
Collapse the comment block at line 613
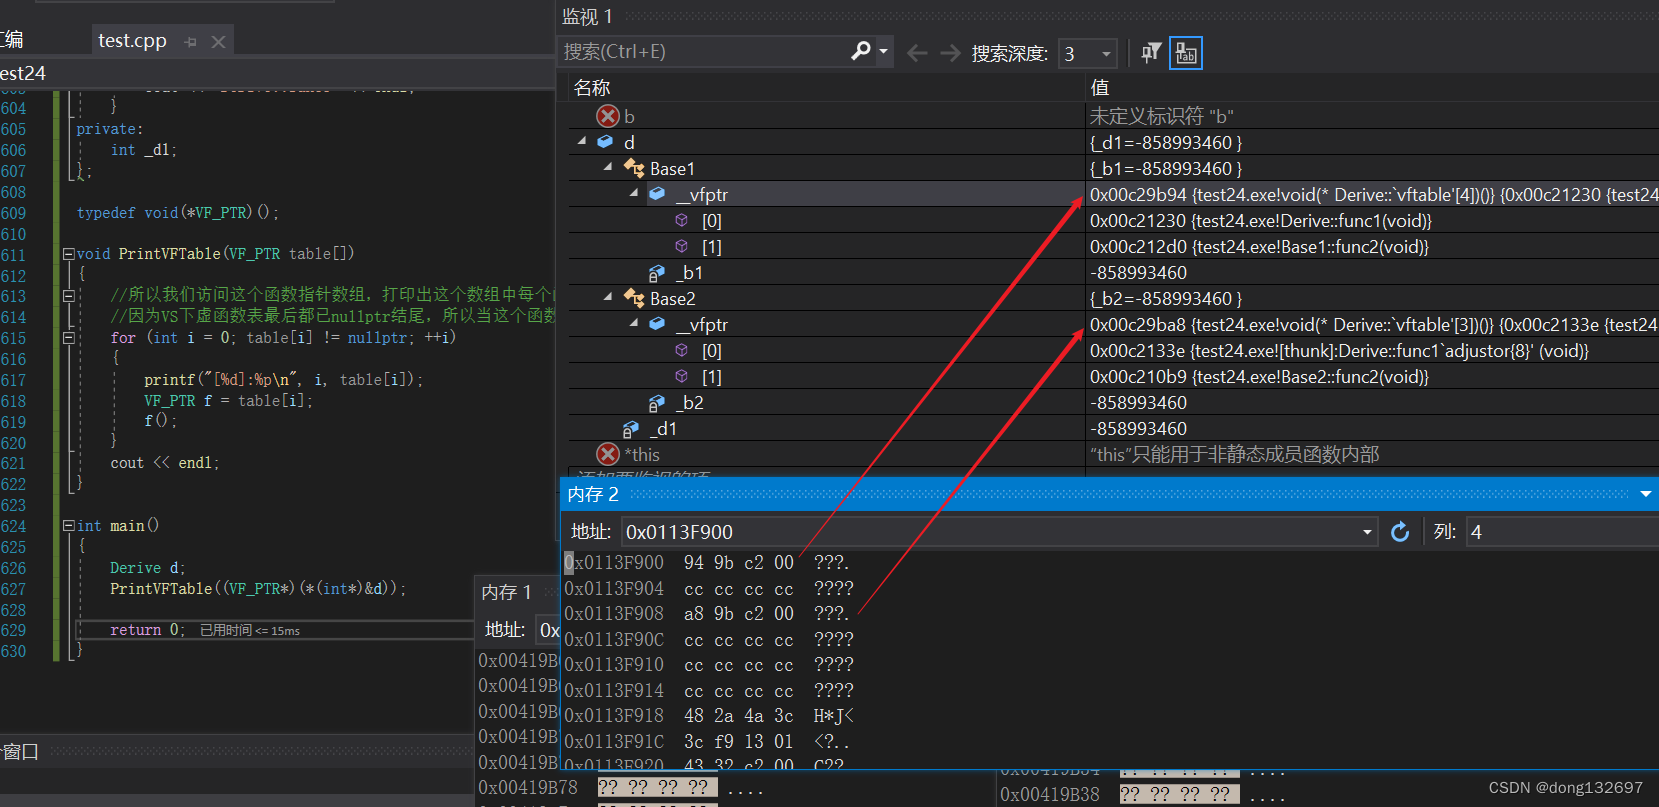click(68, 296)
